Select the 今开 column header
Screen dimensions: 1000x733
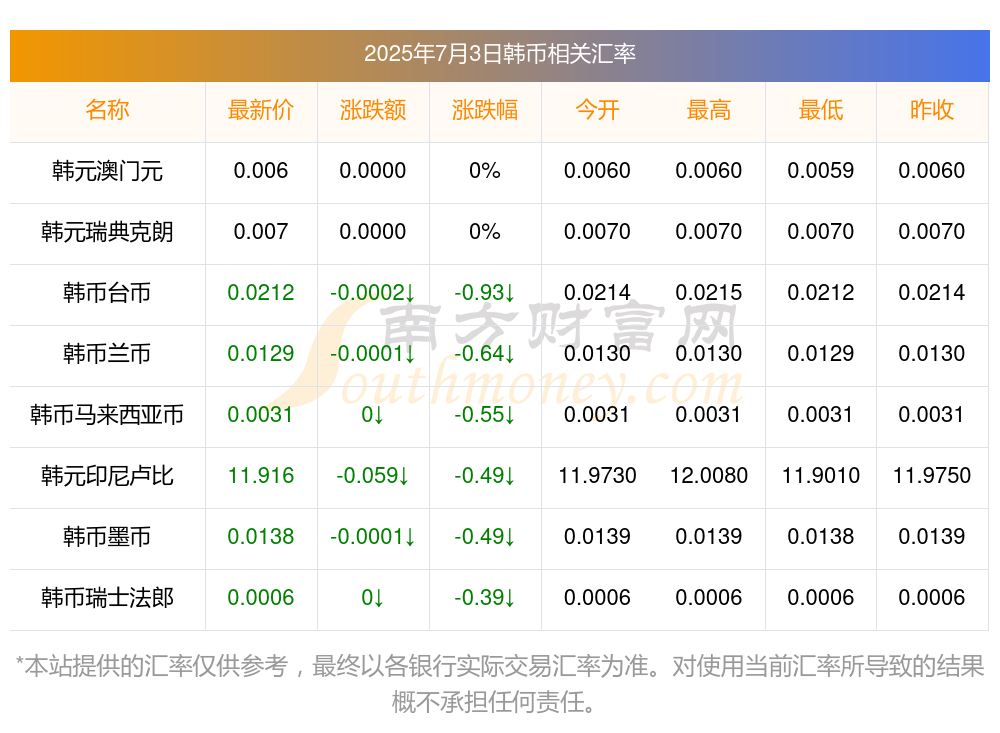(597, 110)
